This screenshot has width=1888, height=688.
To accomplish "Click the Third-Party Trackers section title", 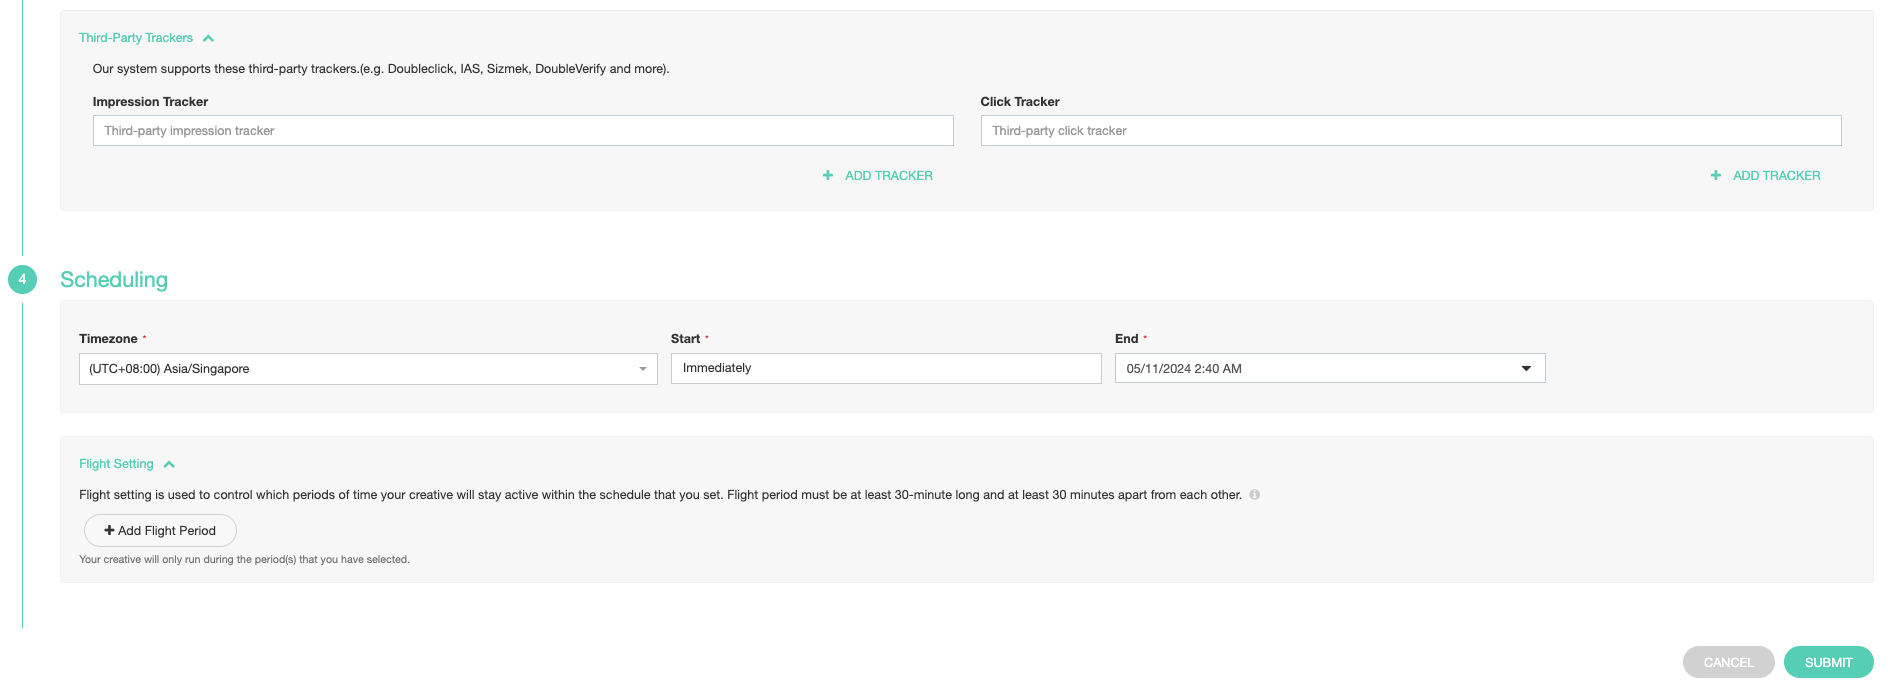I will (136, 38).
